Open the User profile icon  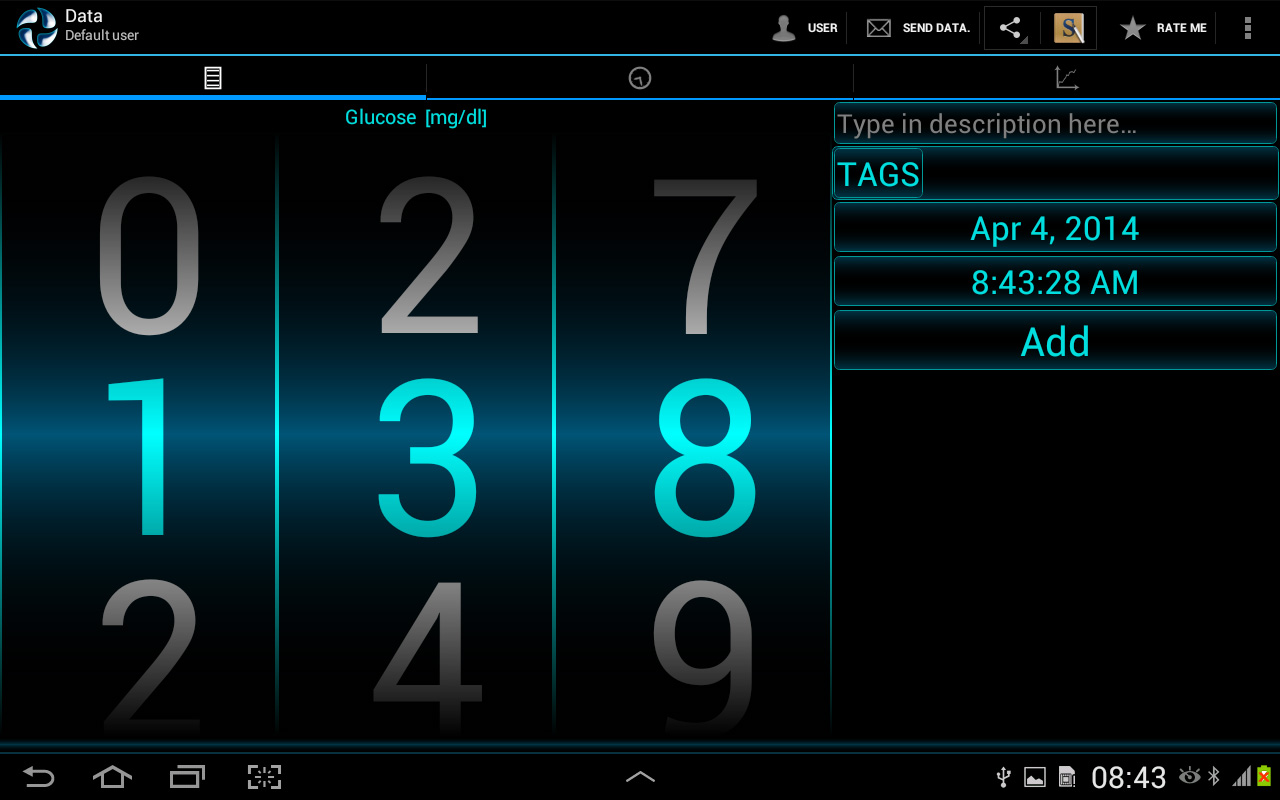coord(784,28)
